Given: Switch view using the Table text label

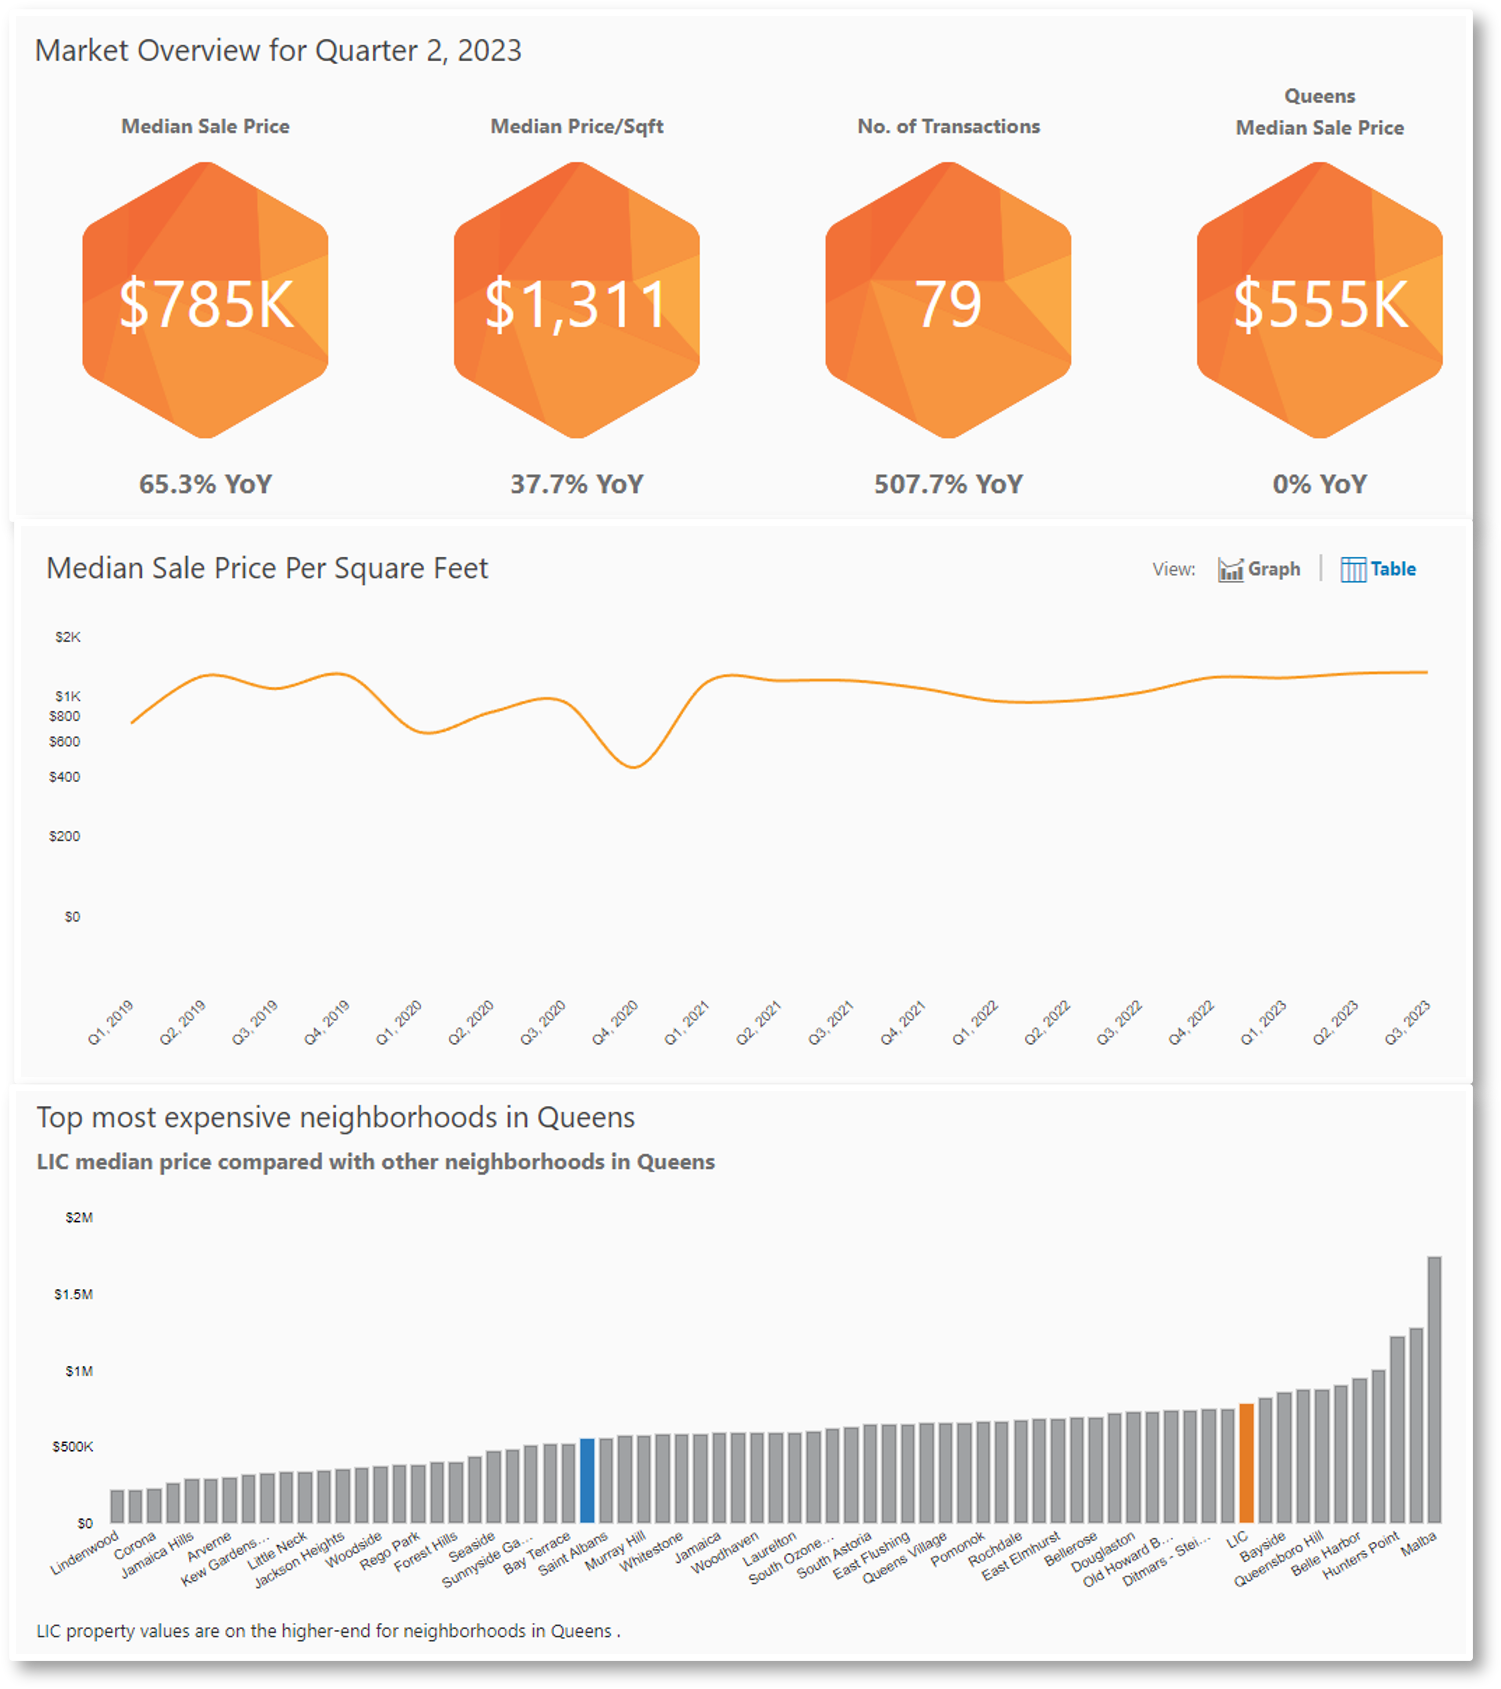Looking at the screenshot, I should point(1393,569).
